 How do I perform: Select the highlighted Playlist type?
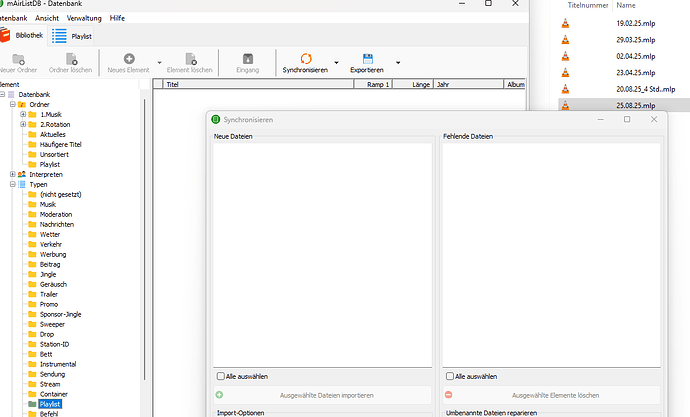coord(50,404)
